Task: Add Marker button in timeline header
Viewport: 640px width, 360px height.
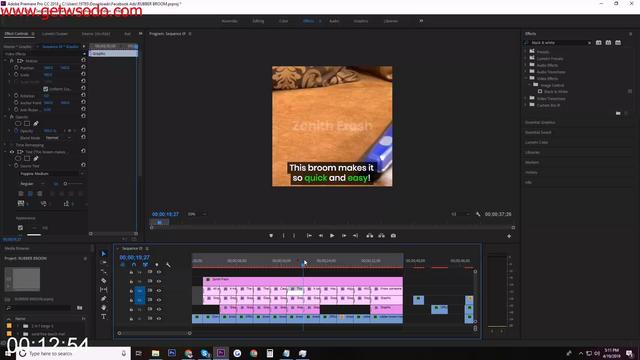Action: (x=157, y=265)
